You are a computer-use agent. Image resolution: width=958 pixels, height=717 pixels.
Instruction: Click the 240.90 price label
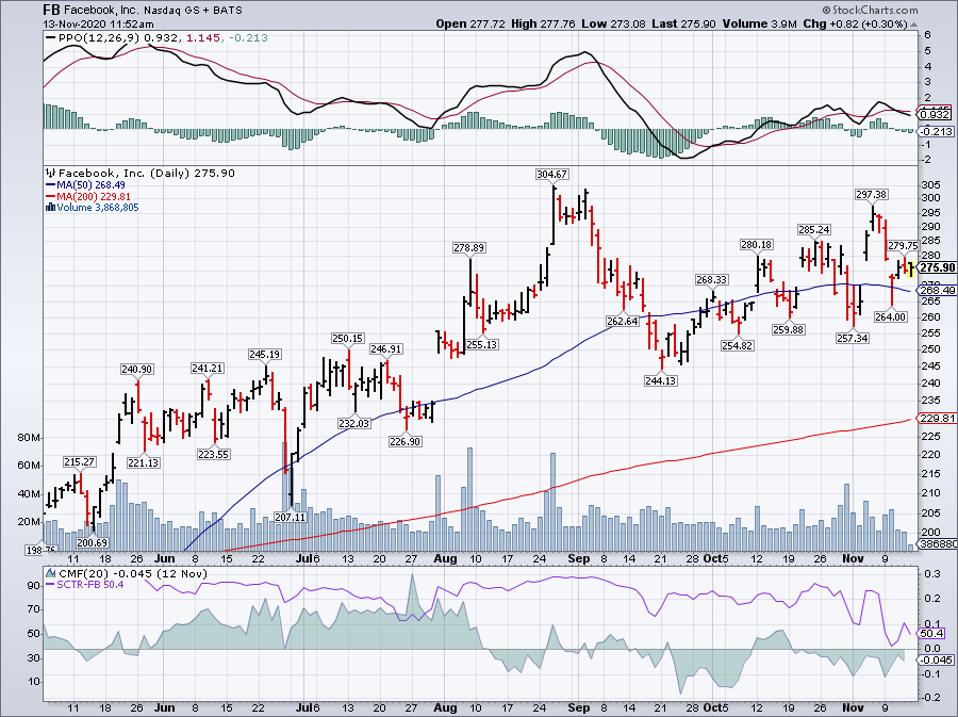point(137,369)
